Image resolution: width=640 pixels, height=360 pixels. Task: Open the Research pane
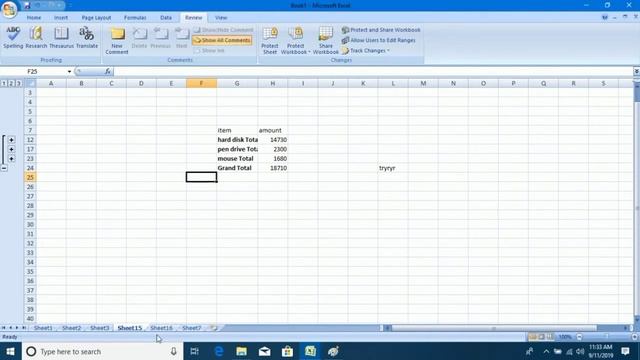[36, 38]
